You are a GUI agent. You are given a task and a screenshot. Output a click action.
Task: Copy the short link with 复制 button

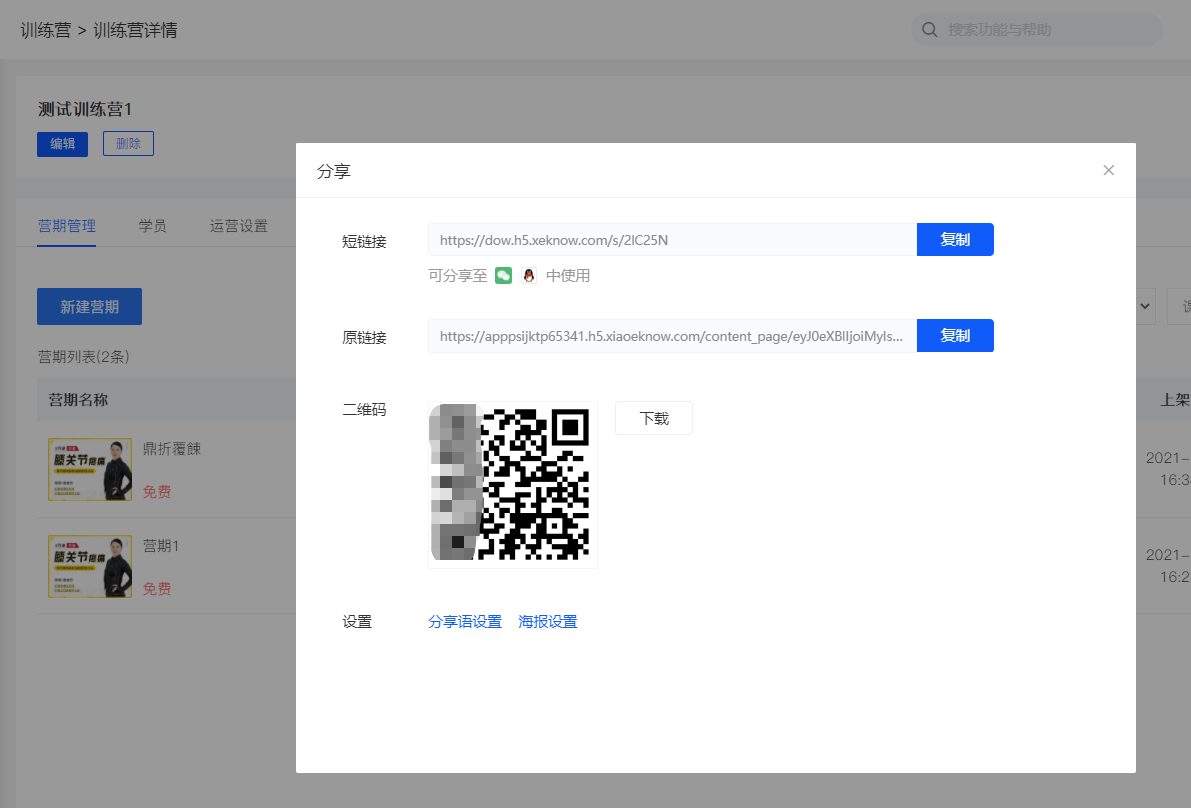pyautogui.click(x=955, y=240)
